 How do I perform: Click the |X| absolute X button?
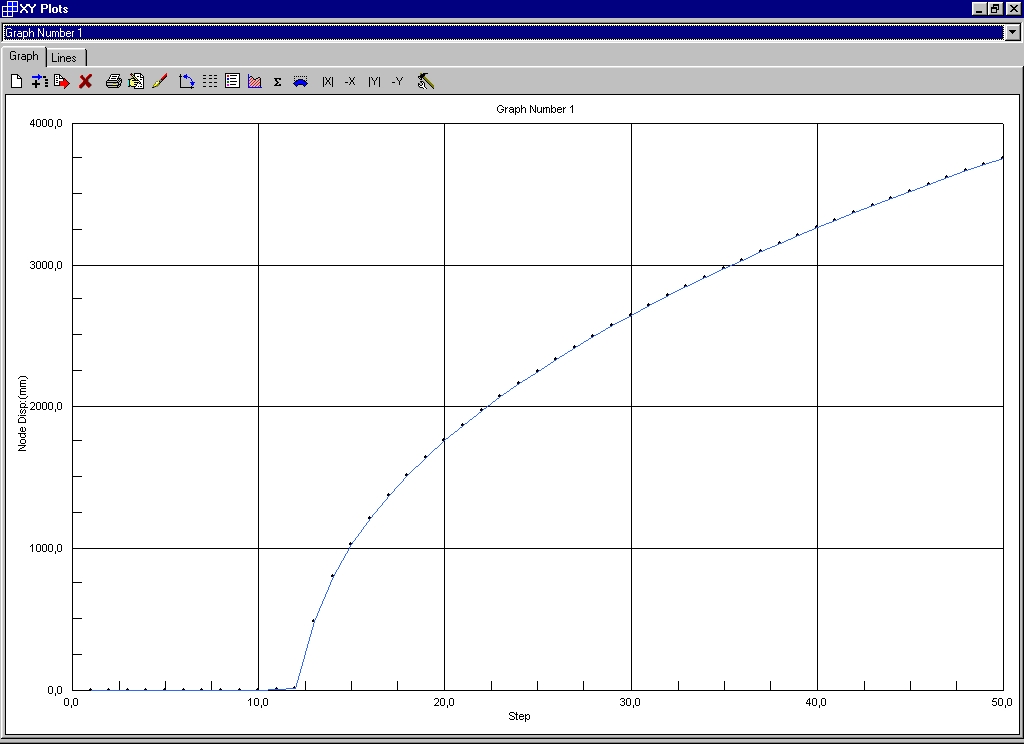328,81
